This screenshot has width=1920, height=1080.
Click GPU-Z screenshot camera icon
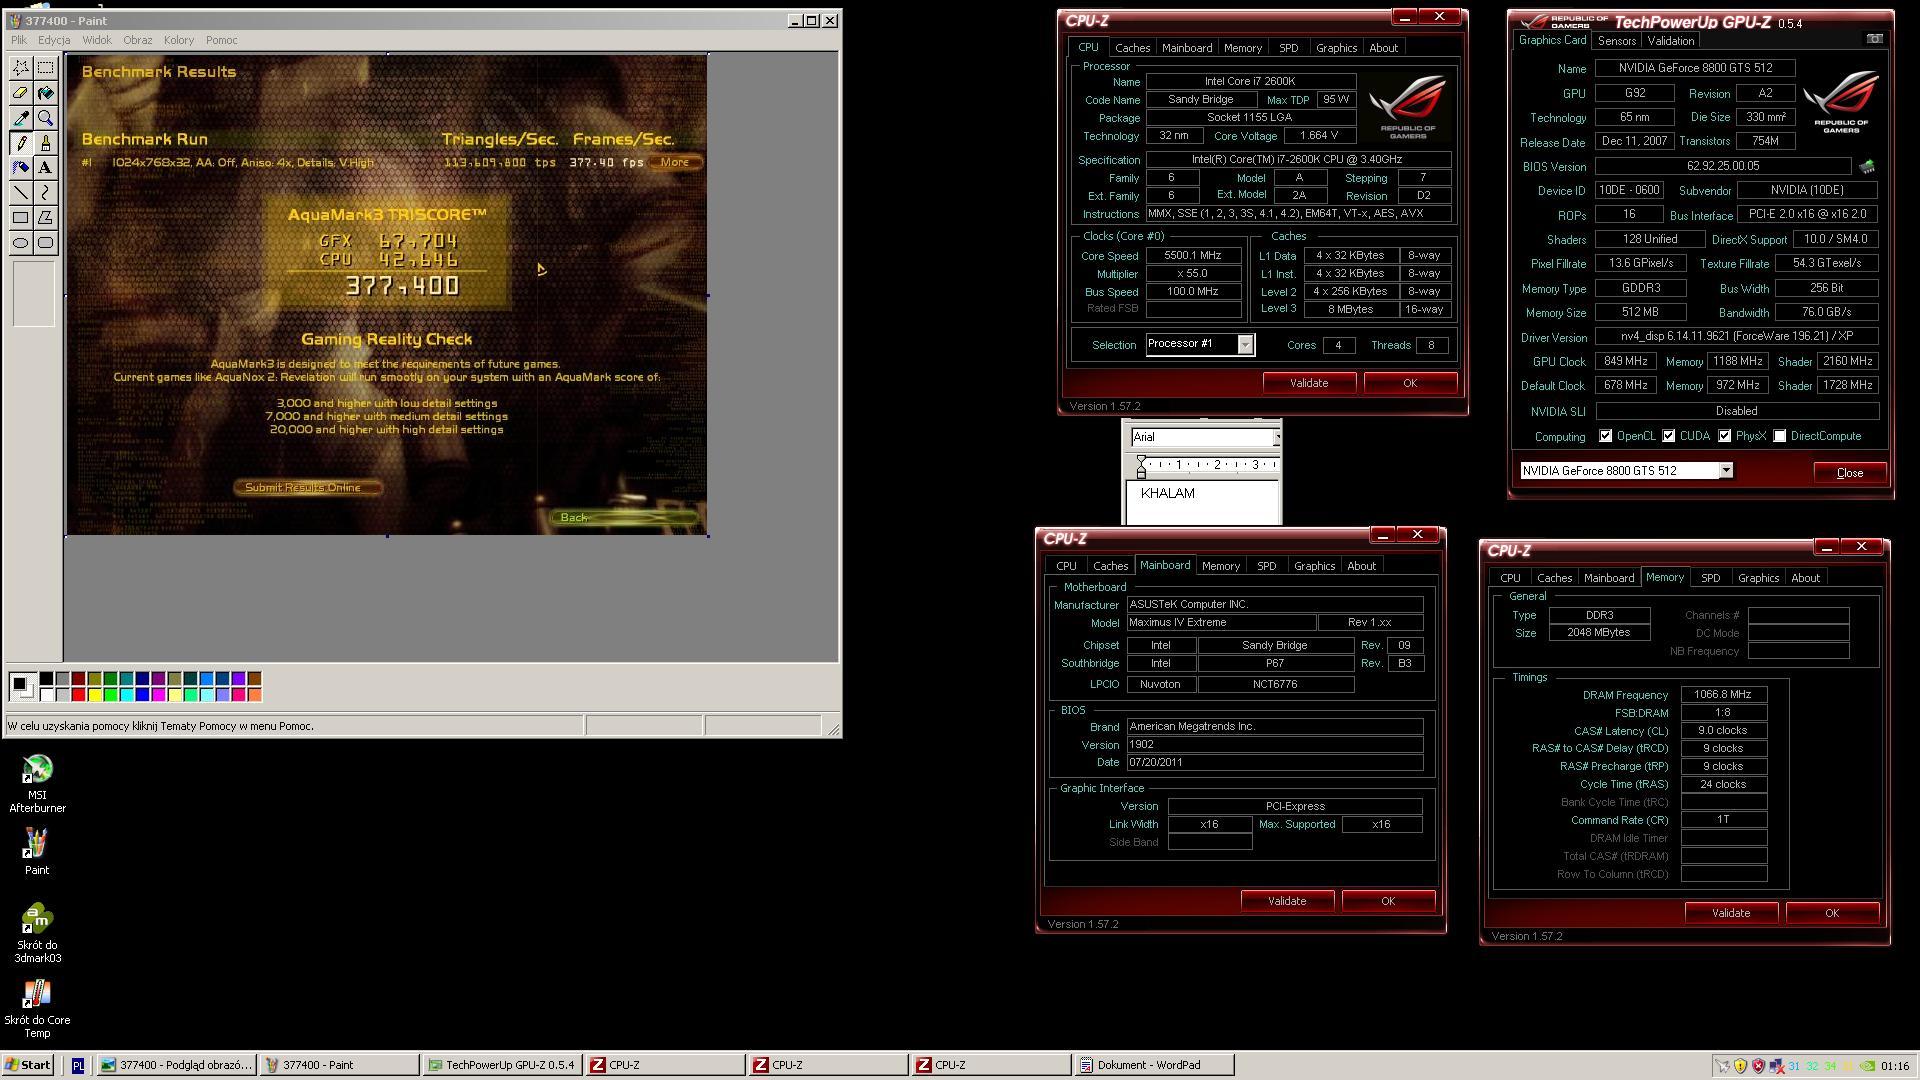click(x=1874, y=39)
